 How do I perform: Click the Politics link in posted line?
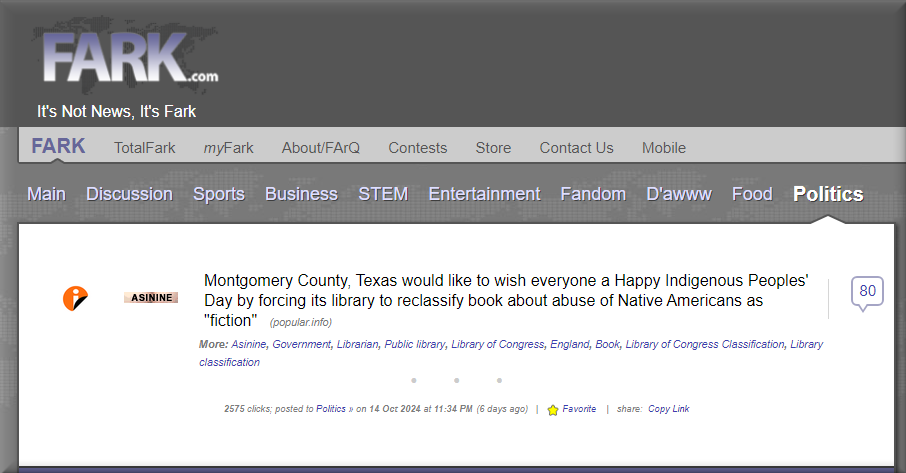(331, 409)
